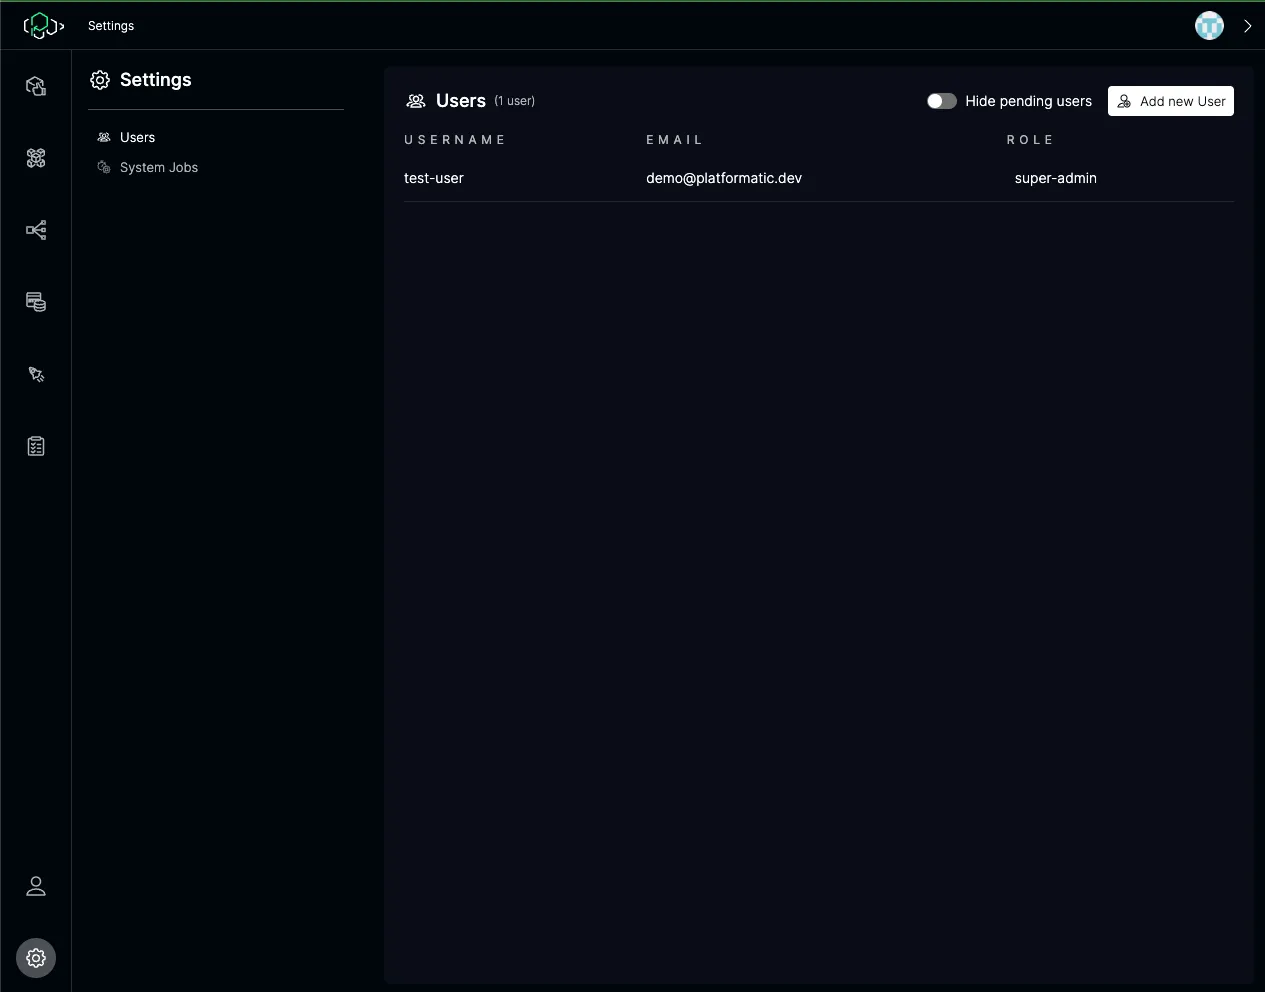This screenshot has width=1265, height=992.
Task: Click the settings gear at sidebar bottom
Action: click(36, 958)
